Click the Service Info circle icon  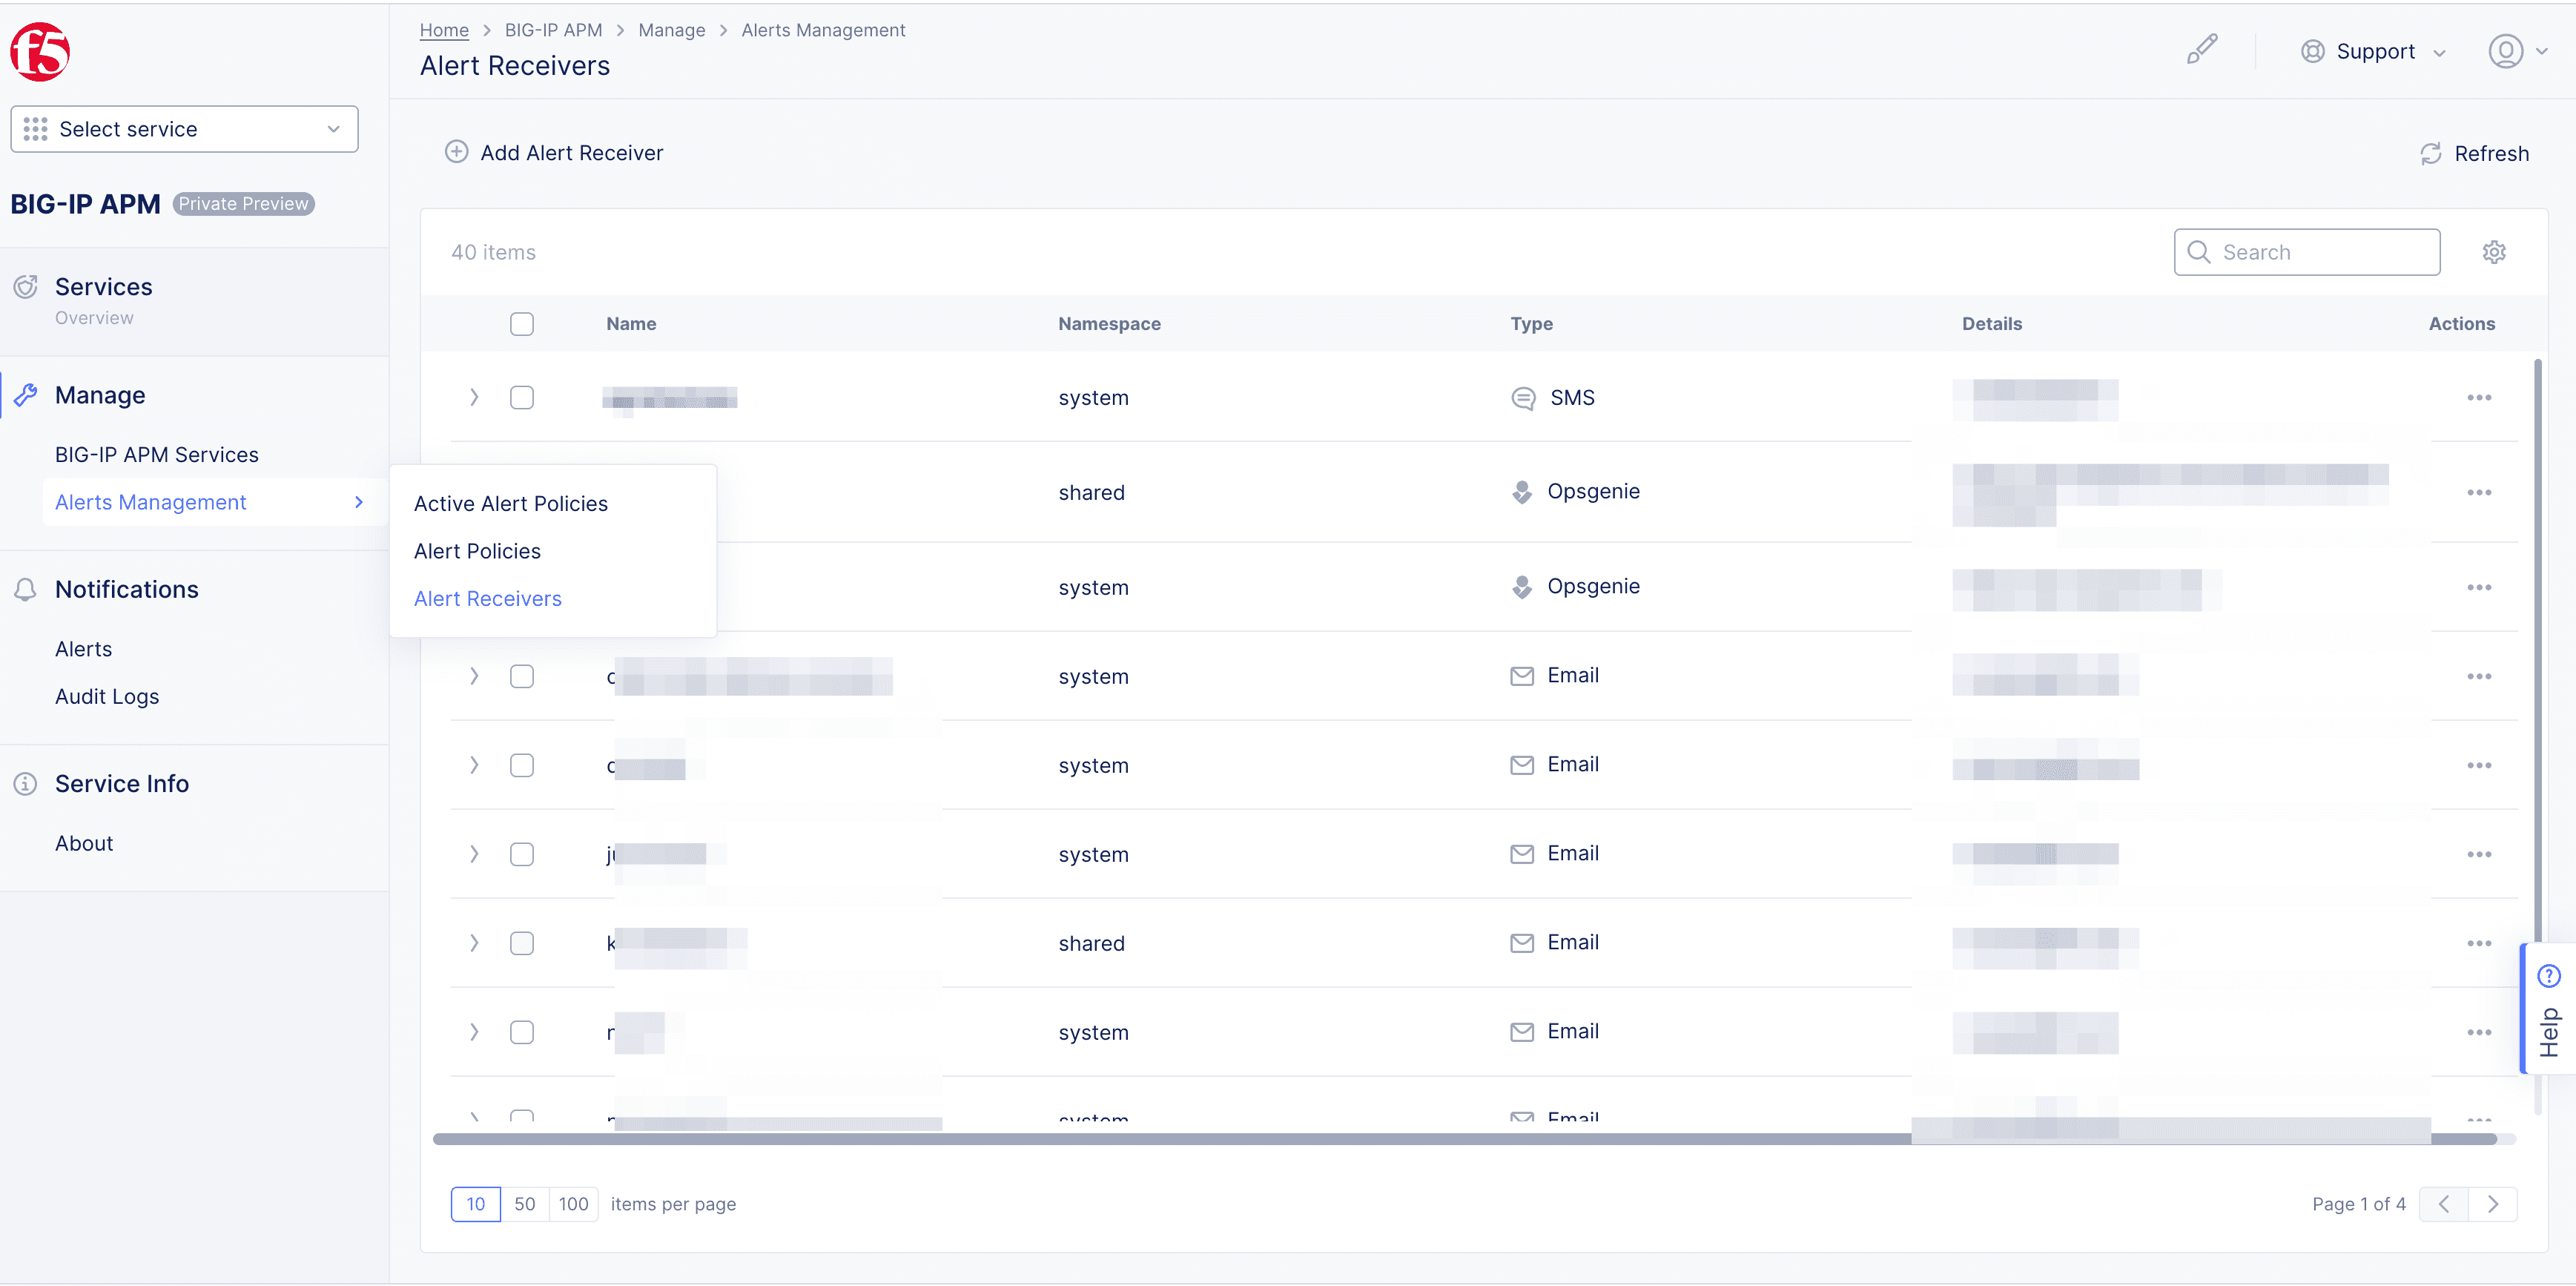point(26,783)
